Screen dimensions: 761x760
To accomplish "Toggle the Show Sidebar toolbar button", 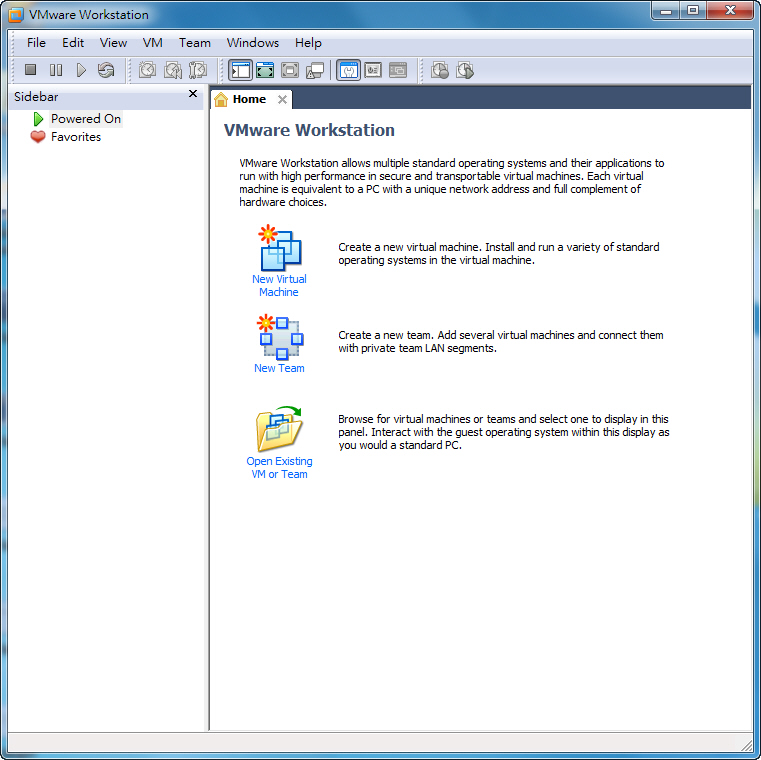I will 240,70.
